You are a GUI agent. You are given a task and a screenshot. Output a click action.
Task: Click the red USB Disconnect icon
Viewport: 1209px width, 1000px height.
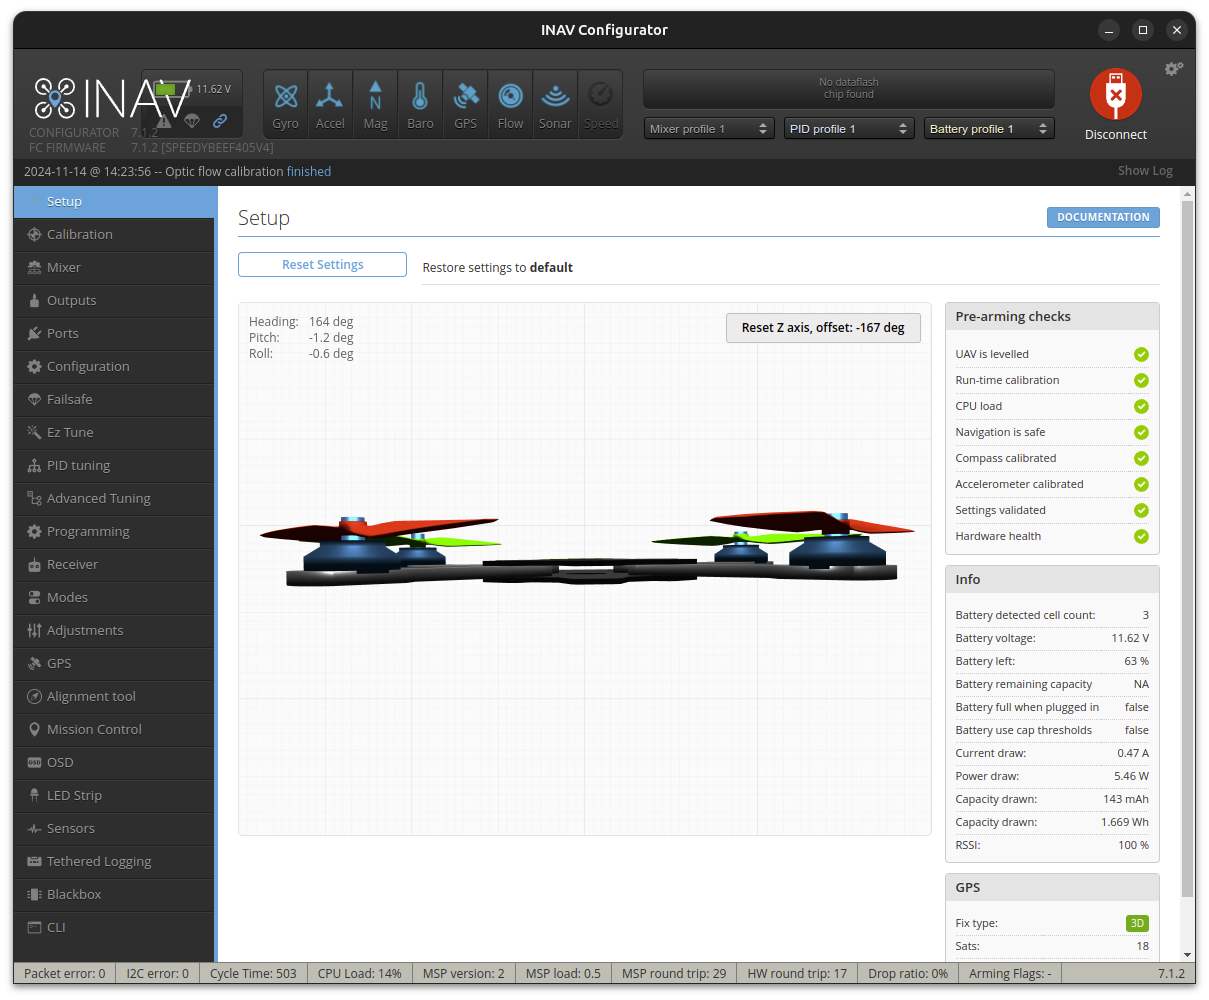coord(1116,94)
